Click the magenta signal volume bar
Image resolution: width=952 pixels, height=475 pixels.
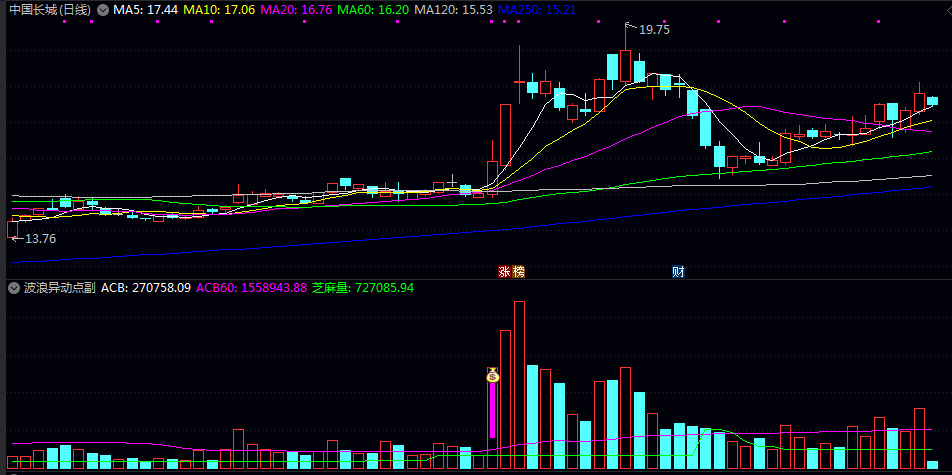tap(492, 410)
